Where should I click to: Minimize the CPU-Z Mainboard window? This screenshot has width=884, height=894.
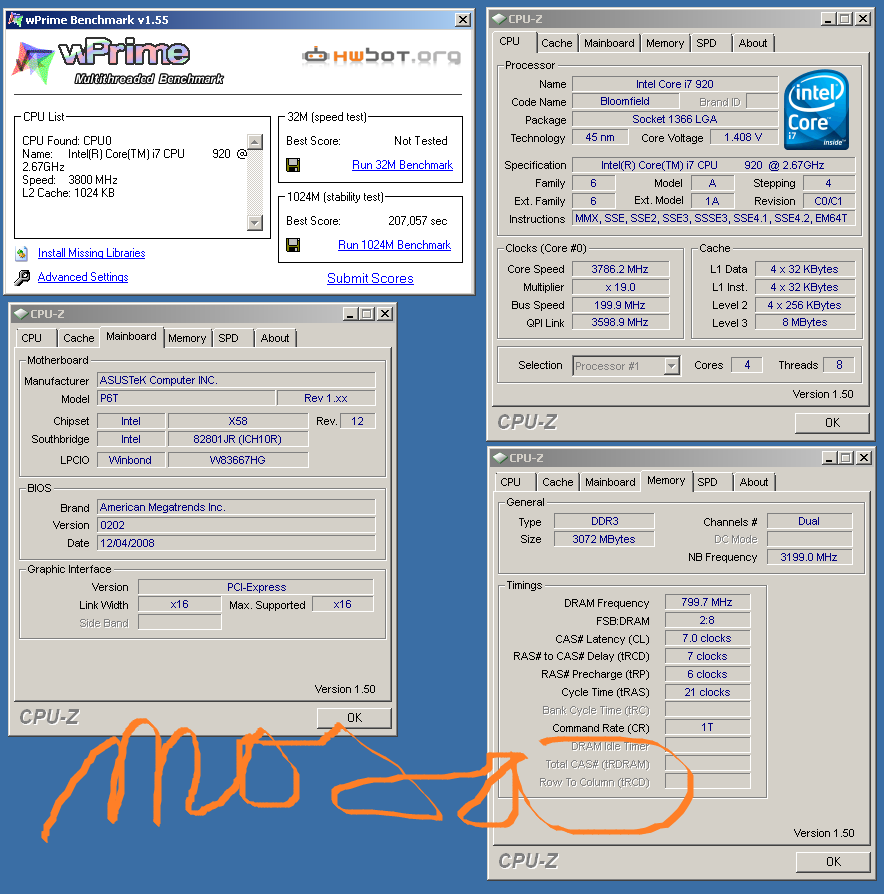tap(350, 314)
